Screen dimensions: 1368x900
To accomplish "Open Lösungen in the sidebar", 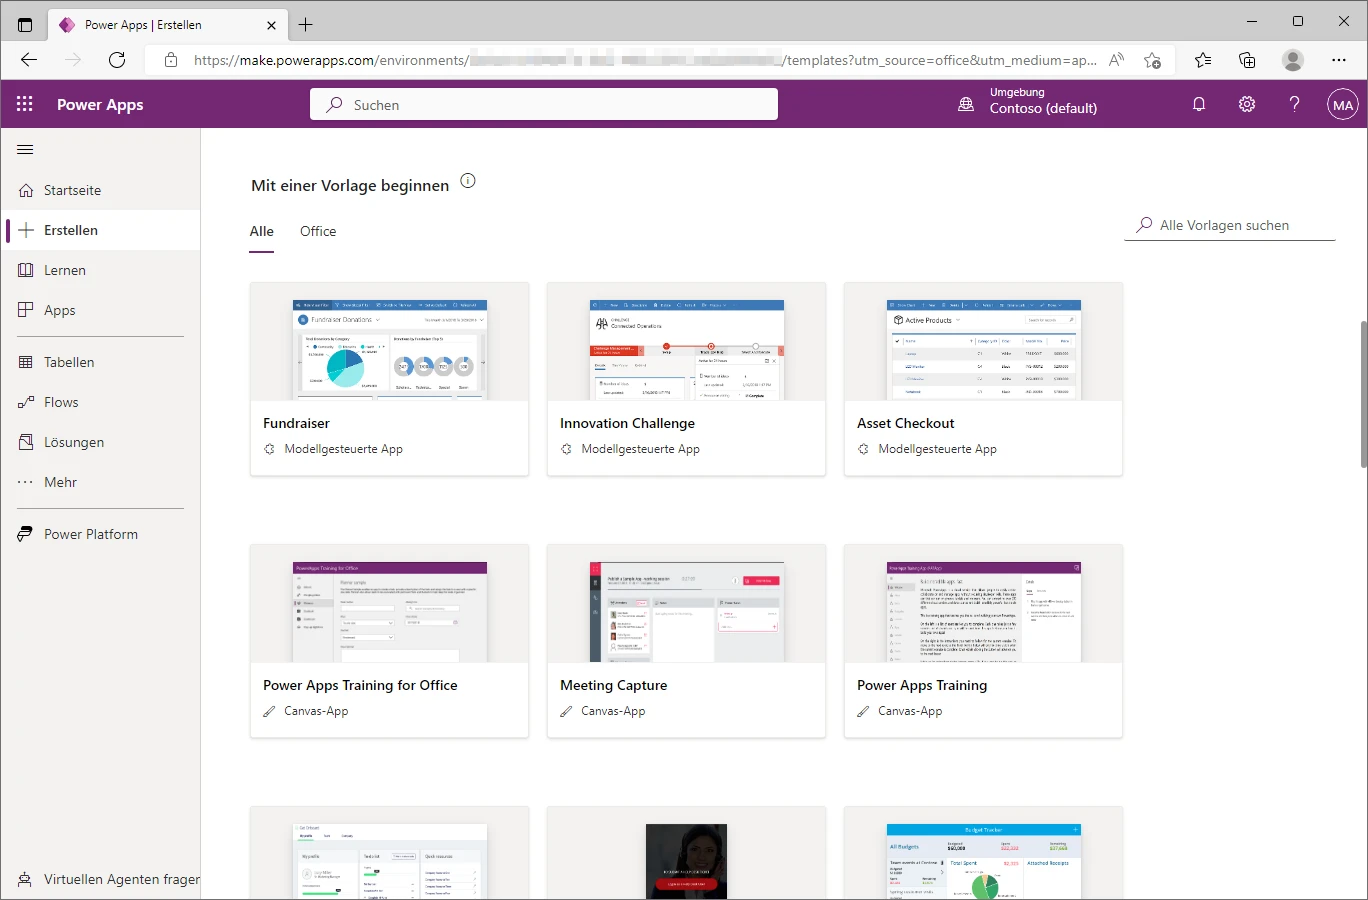I will click(100, 442).
